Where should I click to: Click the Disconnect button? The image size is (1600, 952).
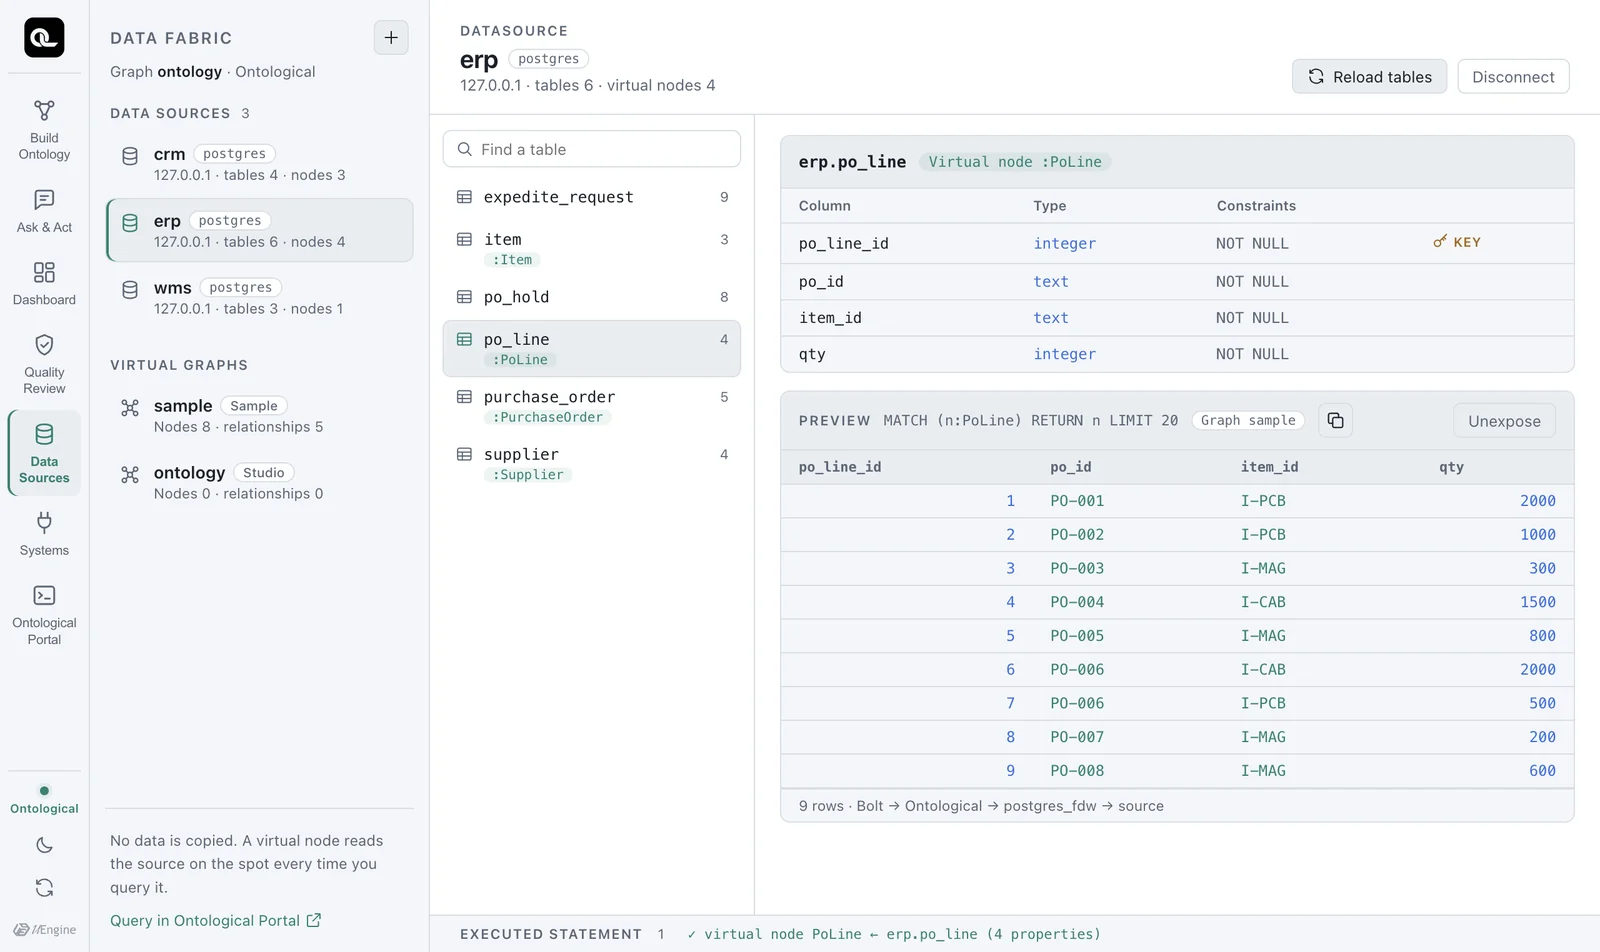point(1513,77)
